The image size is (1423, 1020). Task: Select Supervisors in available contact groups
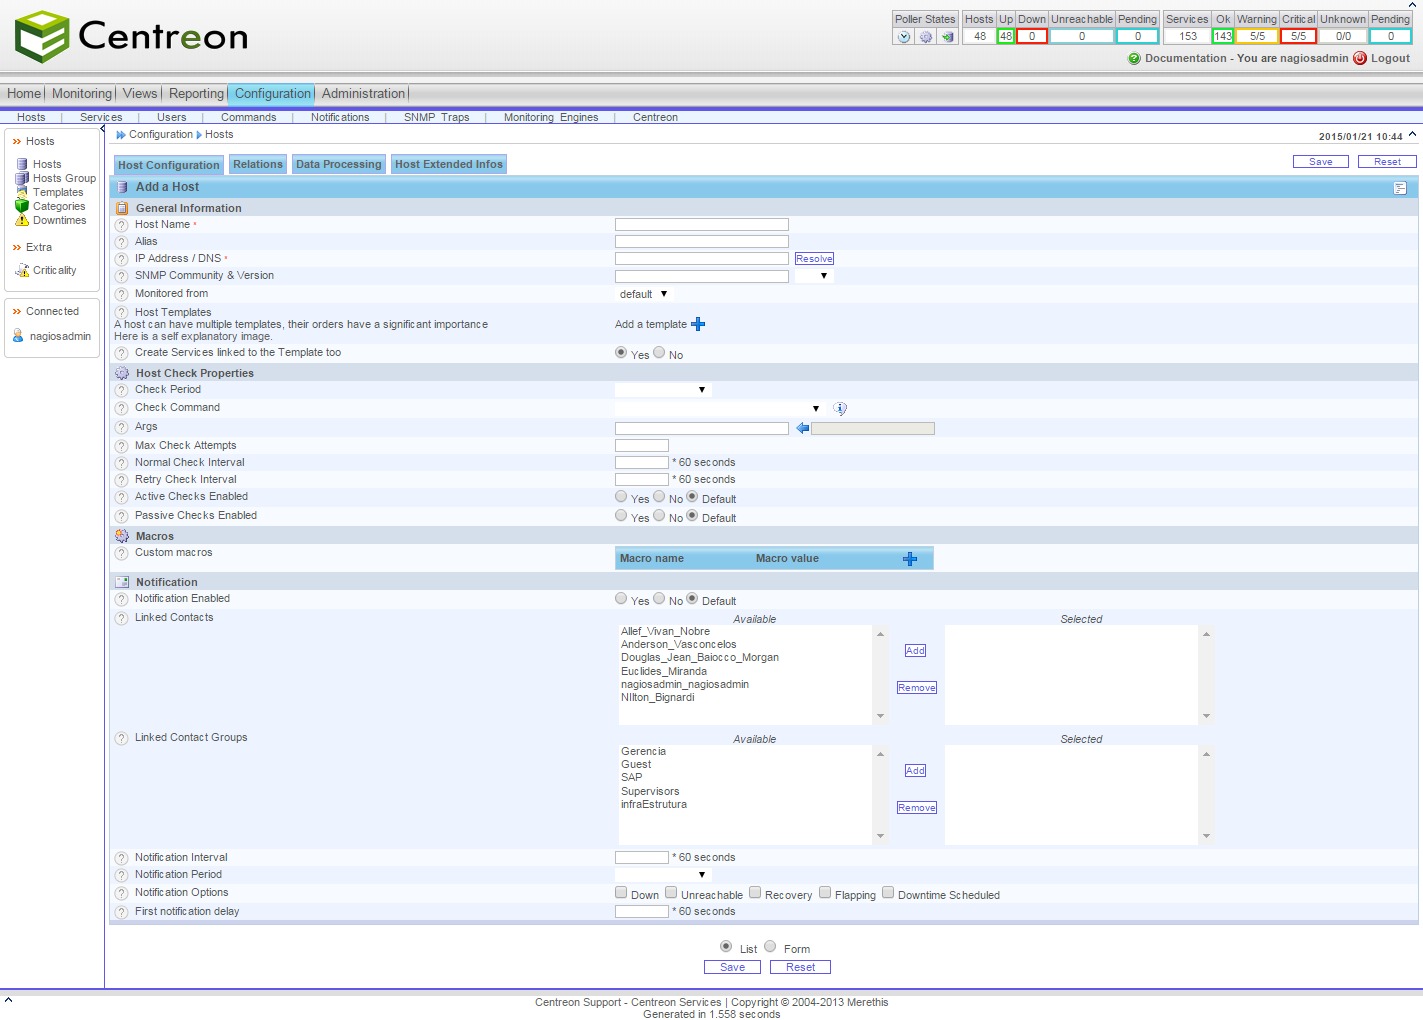coord(650,792)
